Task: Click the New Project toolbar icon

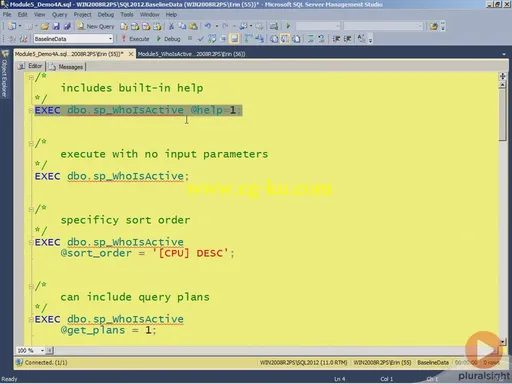Action: [12, 26]
